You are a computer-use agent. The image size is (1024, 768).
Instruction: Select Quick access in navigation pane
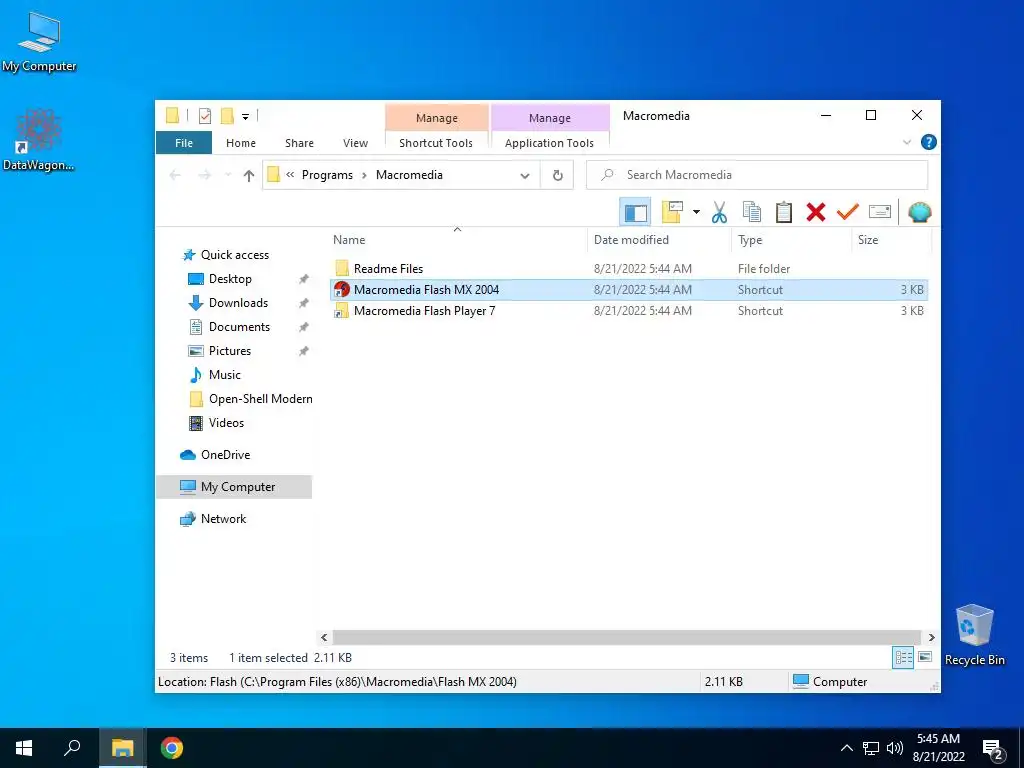pyautogui.click(x=234, y=255)
